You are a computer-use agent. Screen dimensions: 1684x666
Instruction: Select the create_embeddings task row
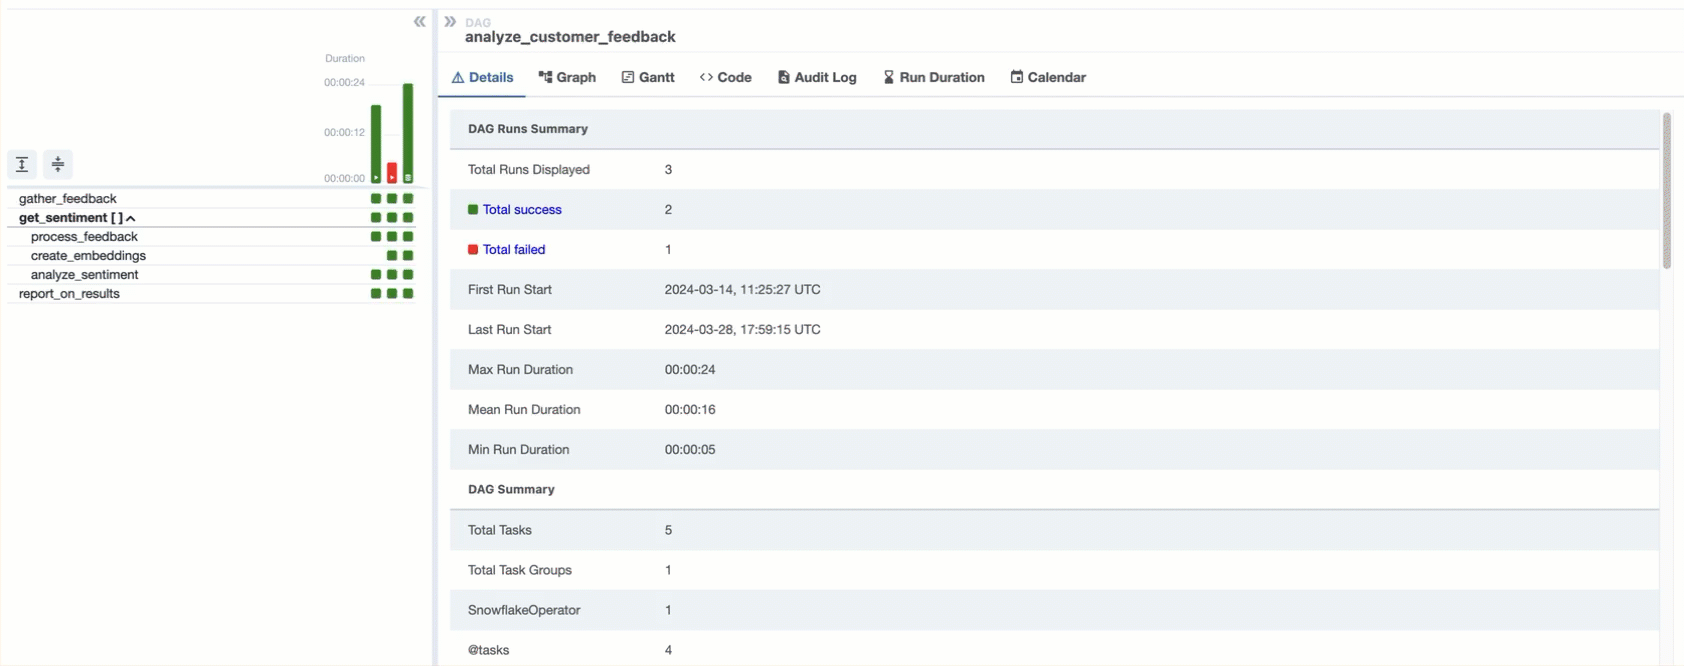pos(88,256)
